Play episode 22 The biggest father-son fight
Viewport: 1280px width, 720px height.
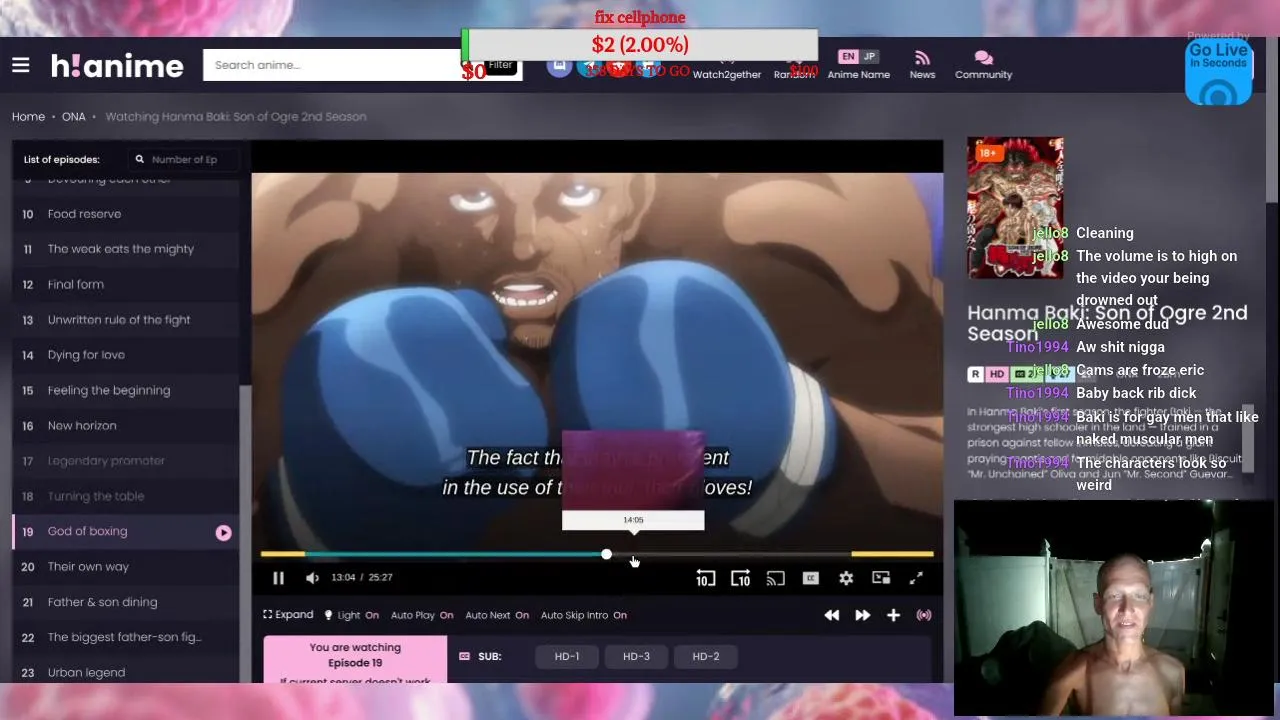coord(125,637)
